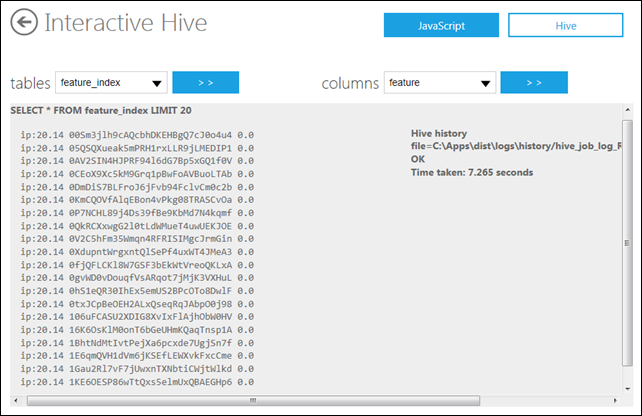Open the columns dropdown showing feature
Image resolution: width=642 pixels, height=416 pixels.
pos(440,83)
